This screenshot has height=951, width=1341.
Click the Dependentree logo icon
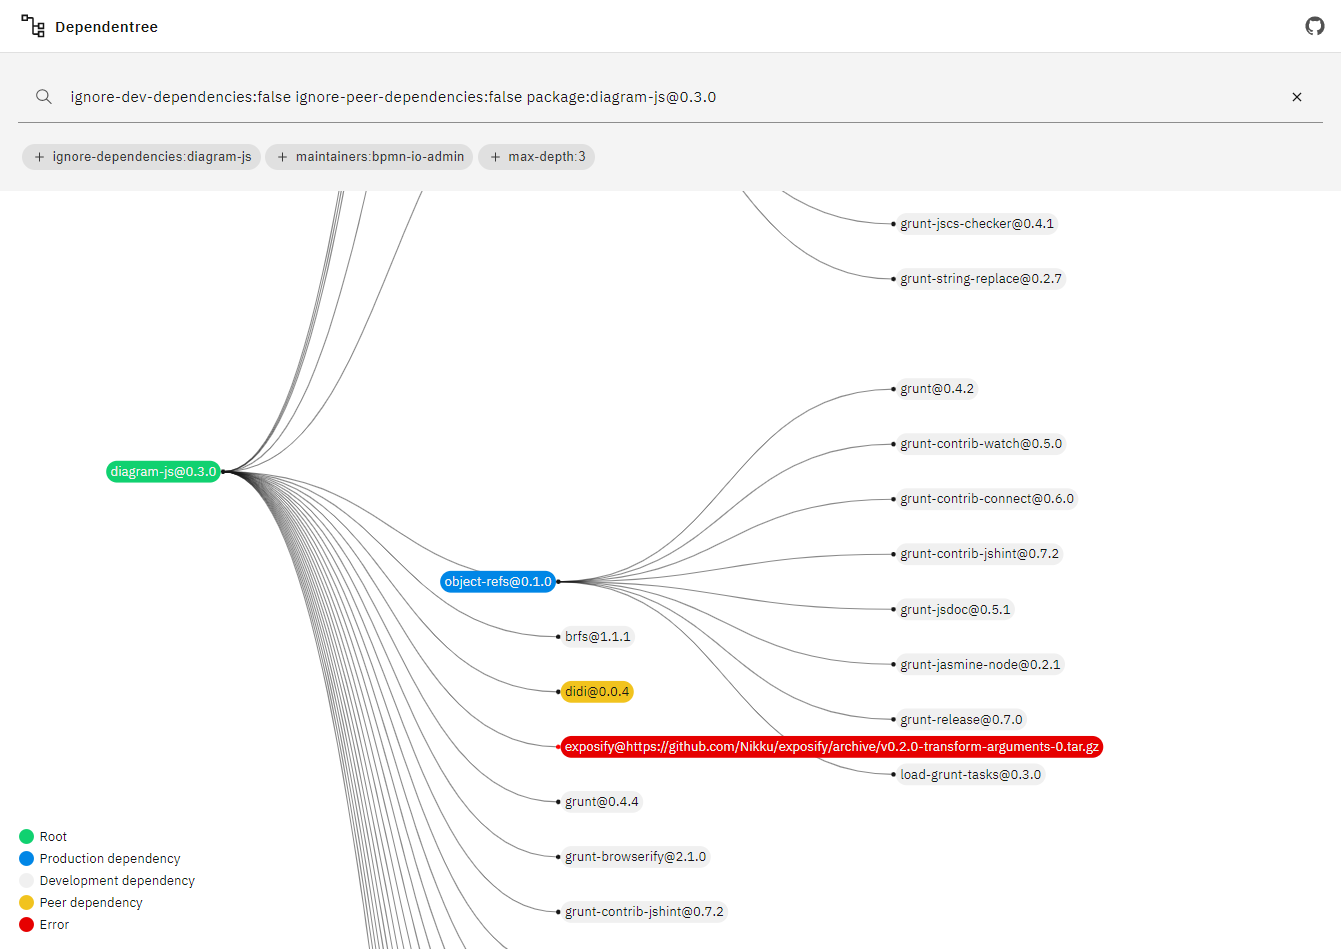[x=33, y=26]
